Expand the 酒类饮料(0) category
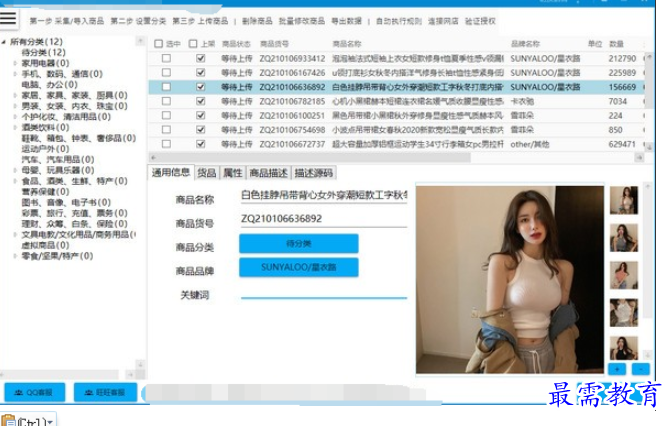The width and height of the screenshot is (670, 426). click(15, 127)
